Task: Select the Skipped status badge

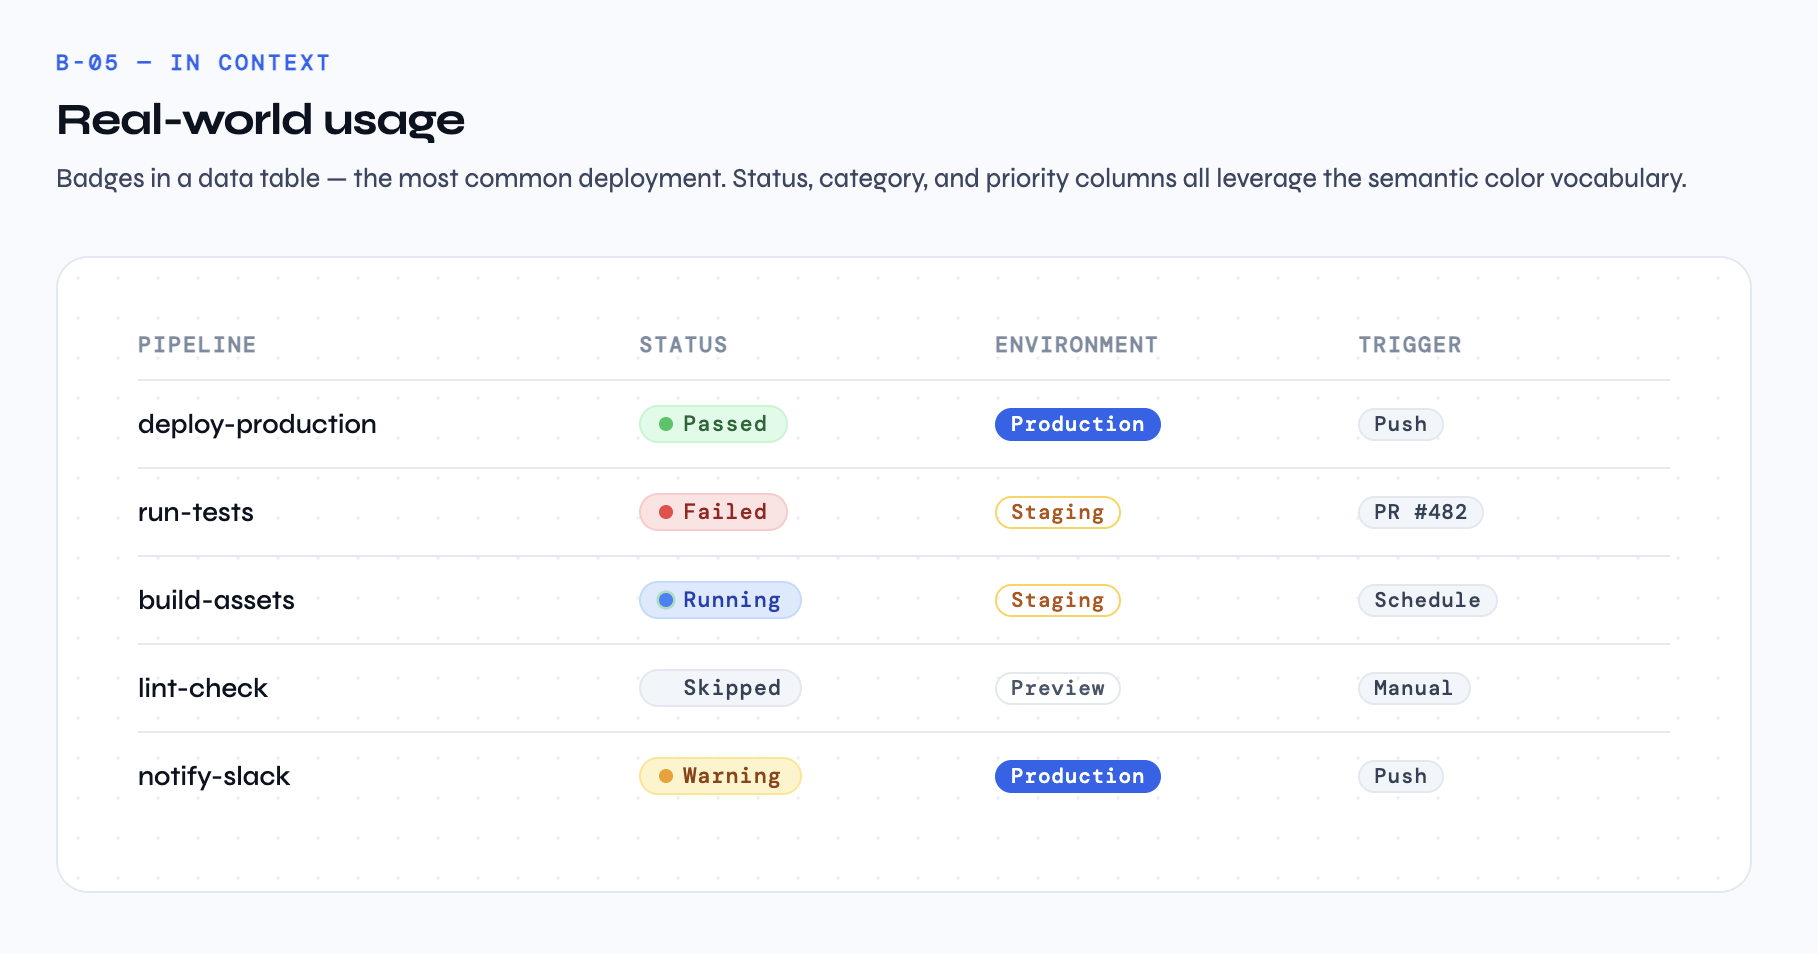Action: (720, 688)
